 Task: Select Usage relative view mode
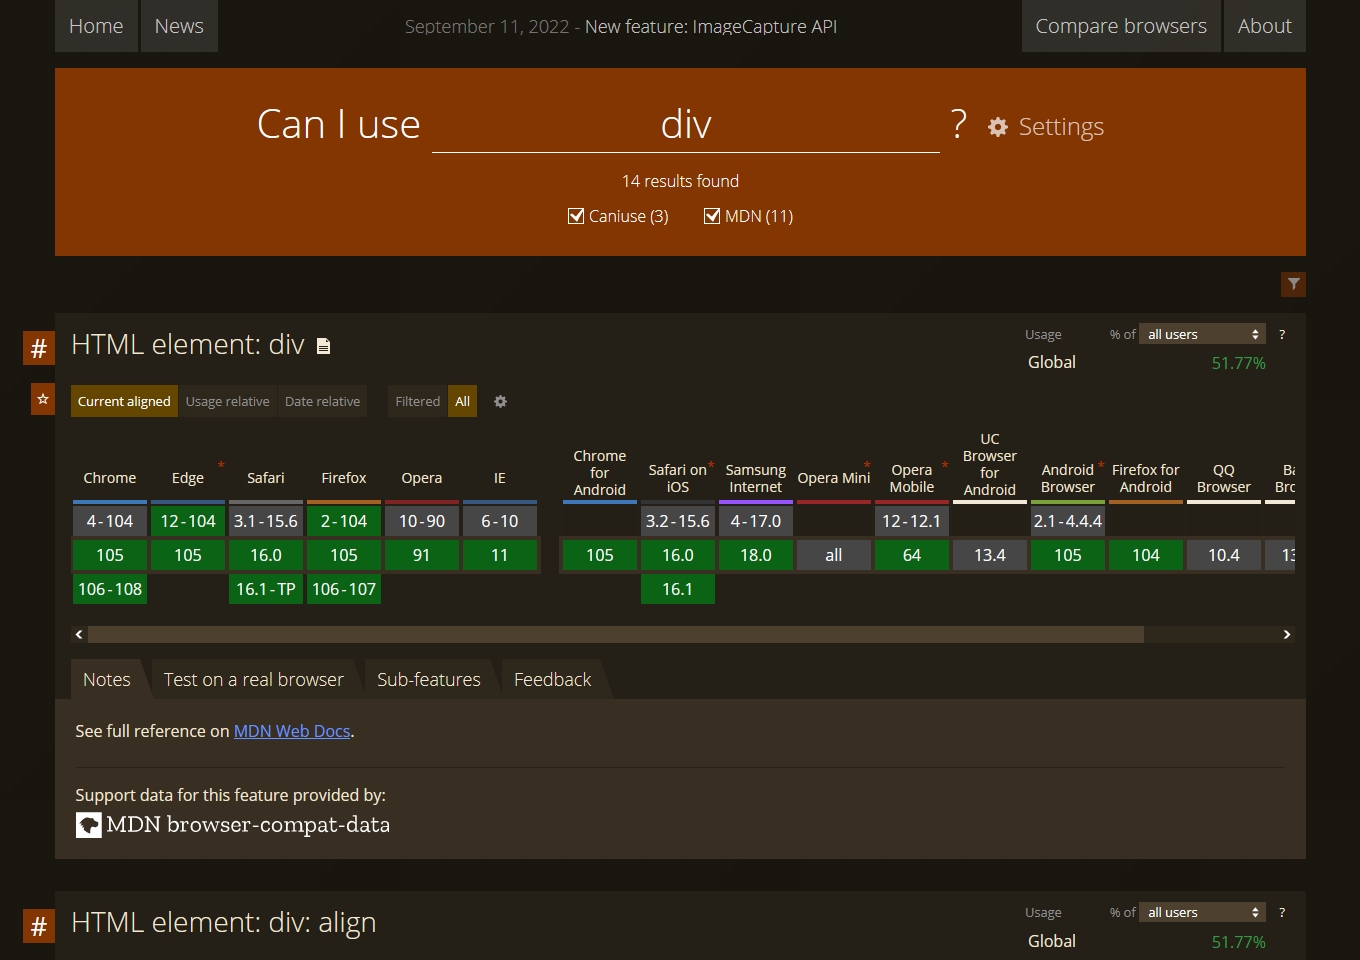pyautogui.click(x=227, y=401)
